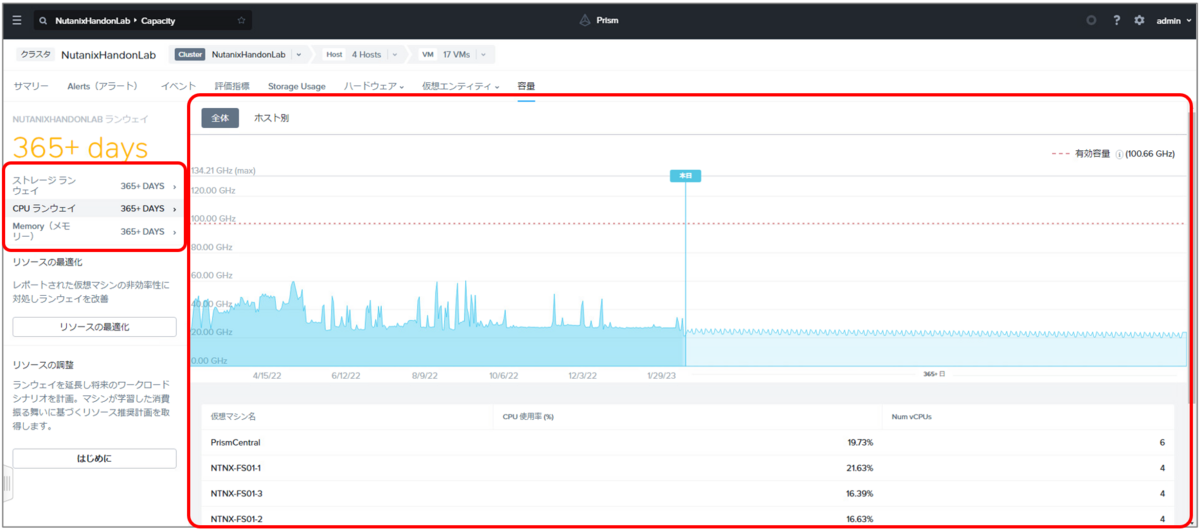
Task: Select the 全体 view toggle
Action: point(220,118)
